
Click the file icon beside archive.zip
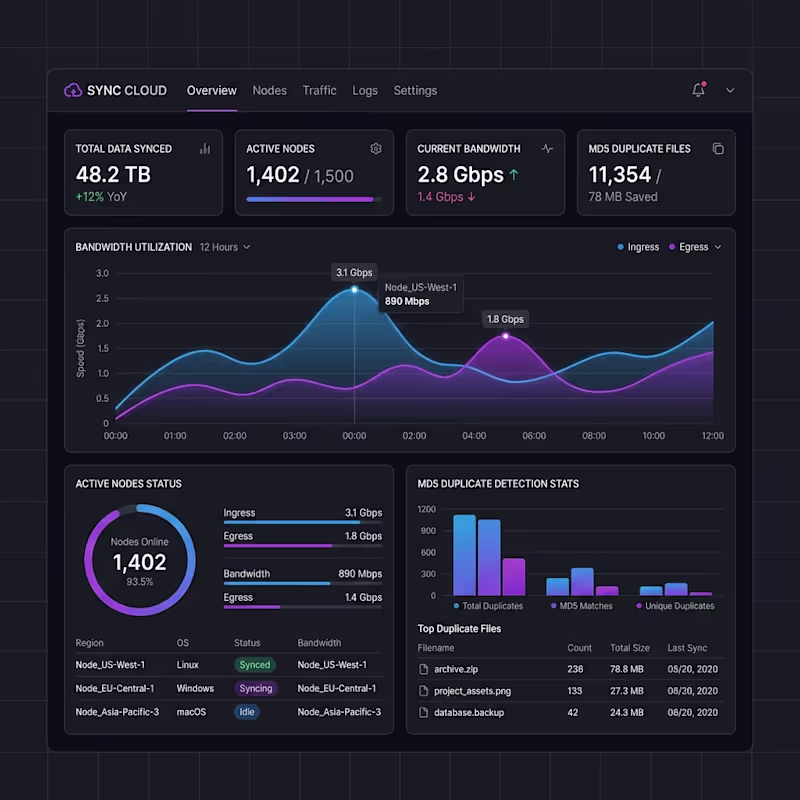423,669
